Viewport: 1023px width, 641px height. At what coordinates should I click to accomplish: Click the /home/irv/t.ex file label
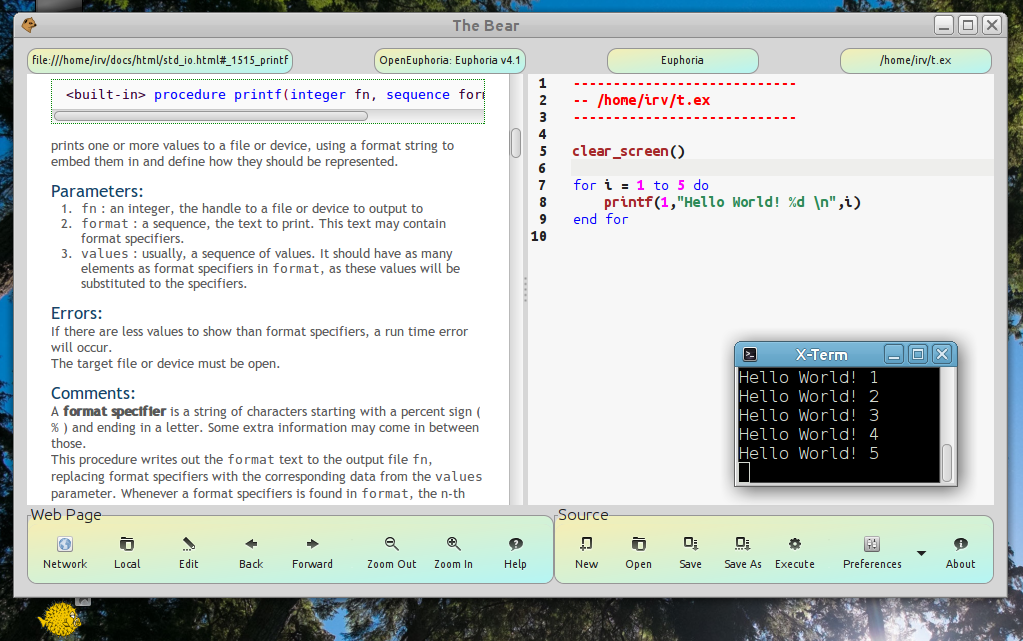pos(915,60)
